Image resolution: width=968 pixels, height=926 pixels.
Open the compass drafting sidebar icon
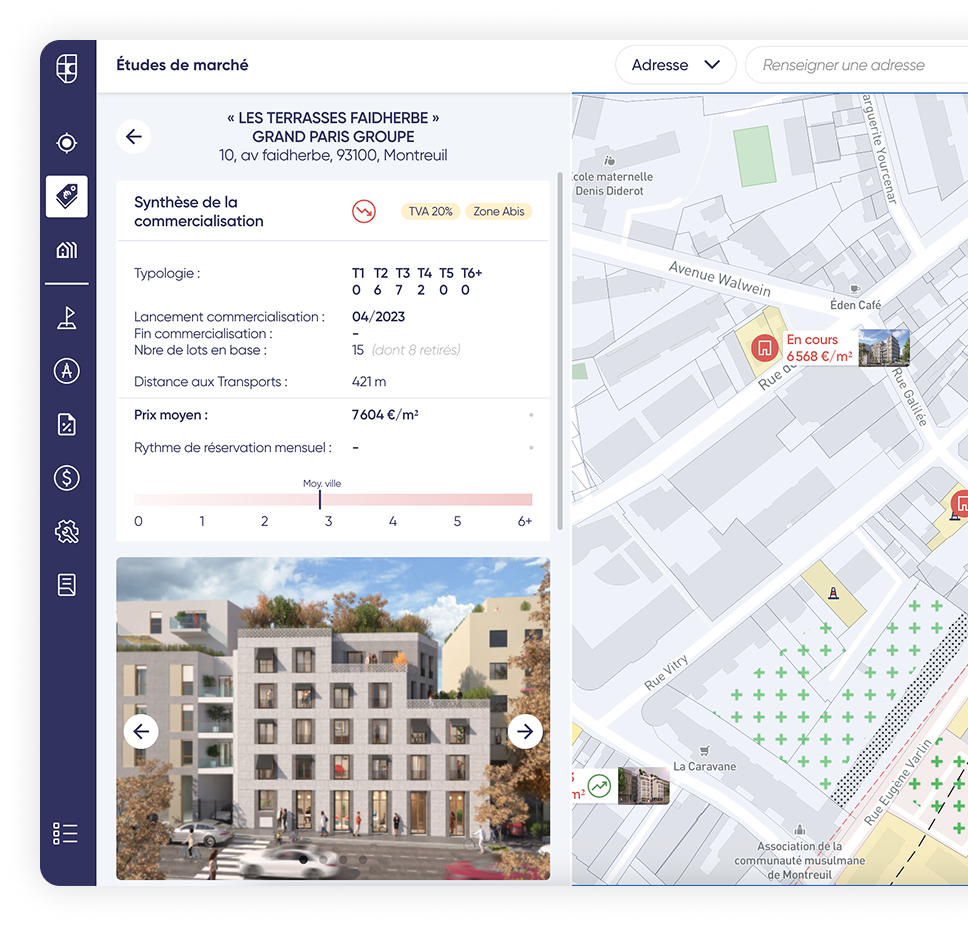tap(67, 371)
